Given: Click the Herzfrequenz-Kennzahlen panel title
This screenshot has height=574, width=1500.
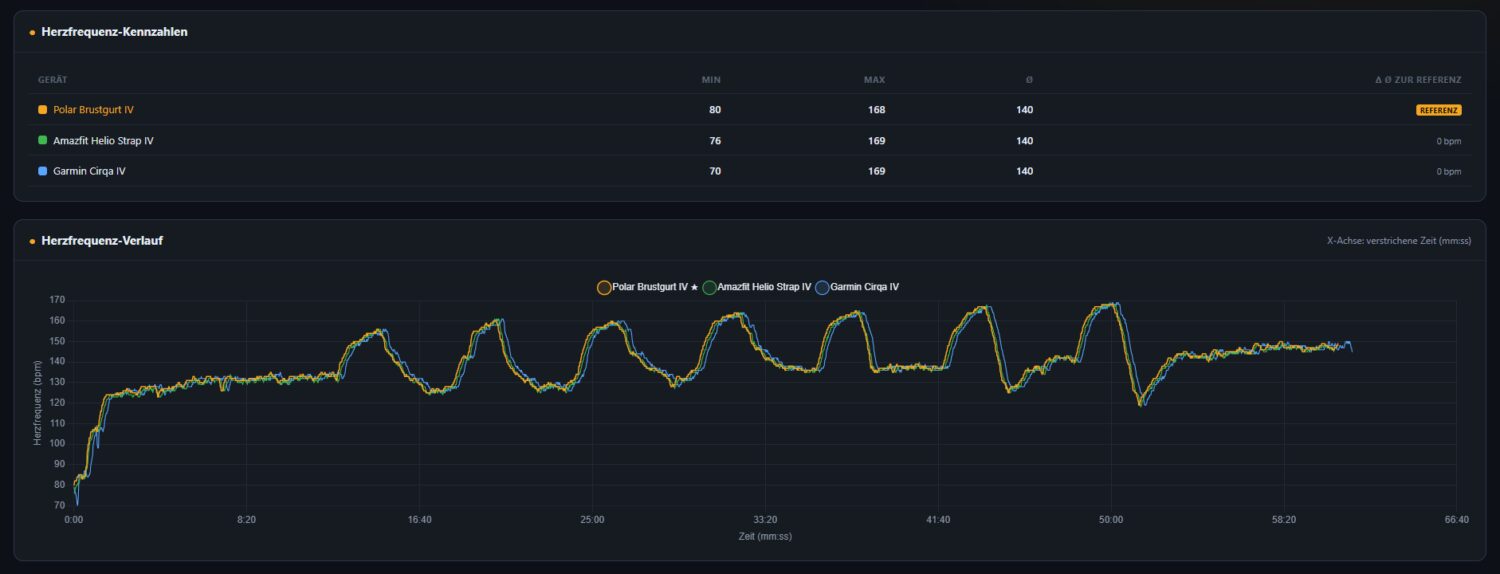Looking at the screenshot, I should tap(114, 32).
